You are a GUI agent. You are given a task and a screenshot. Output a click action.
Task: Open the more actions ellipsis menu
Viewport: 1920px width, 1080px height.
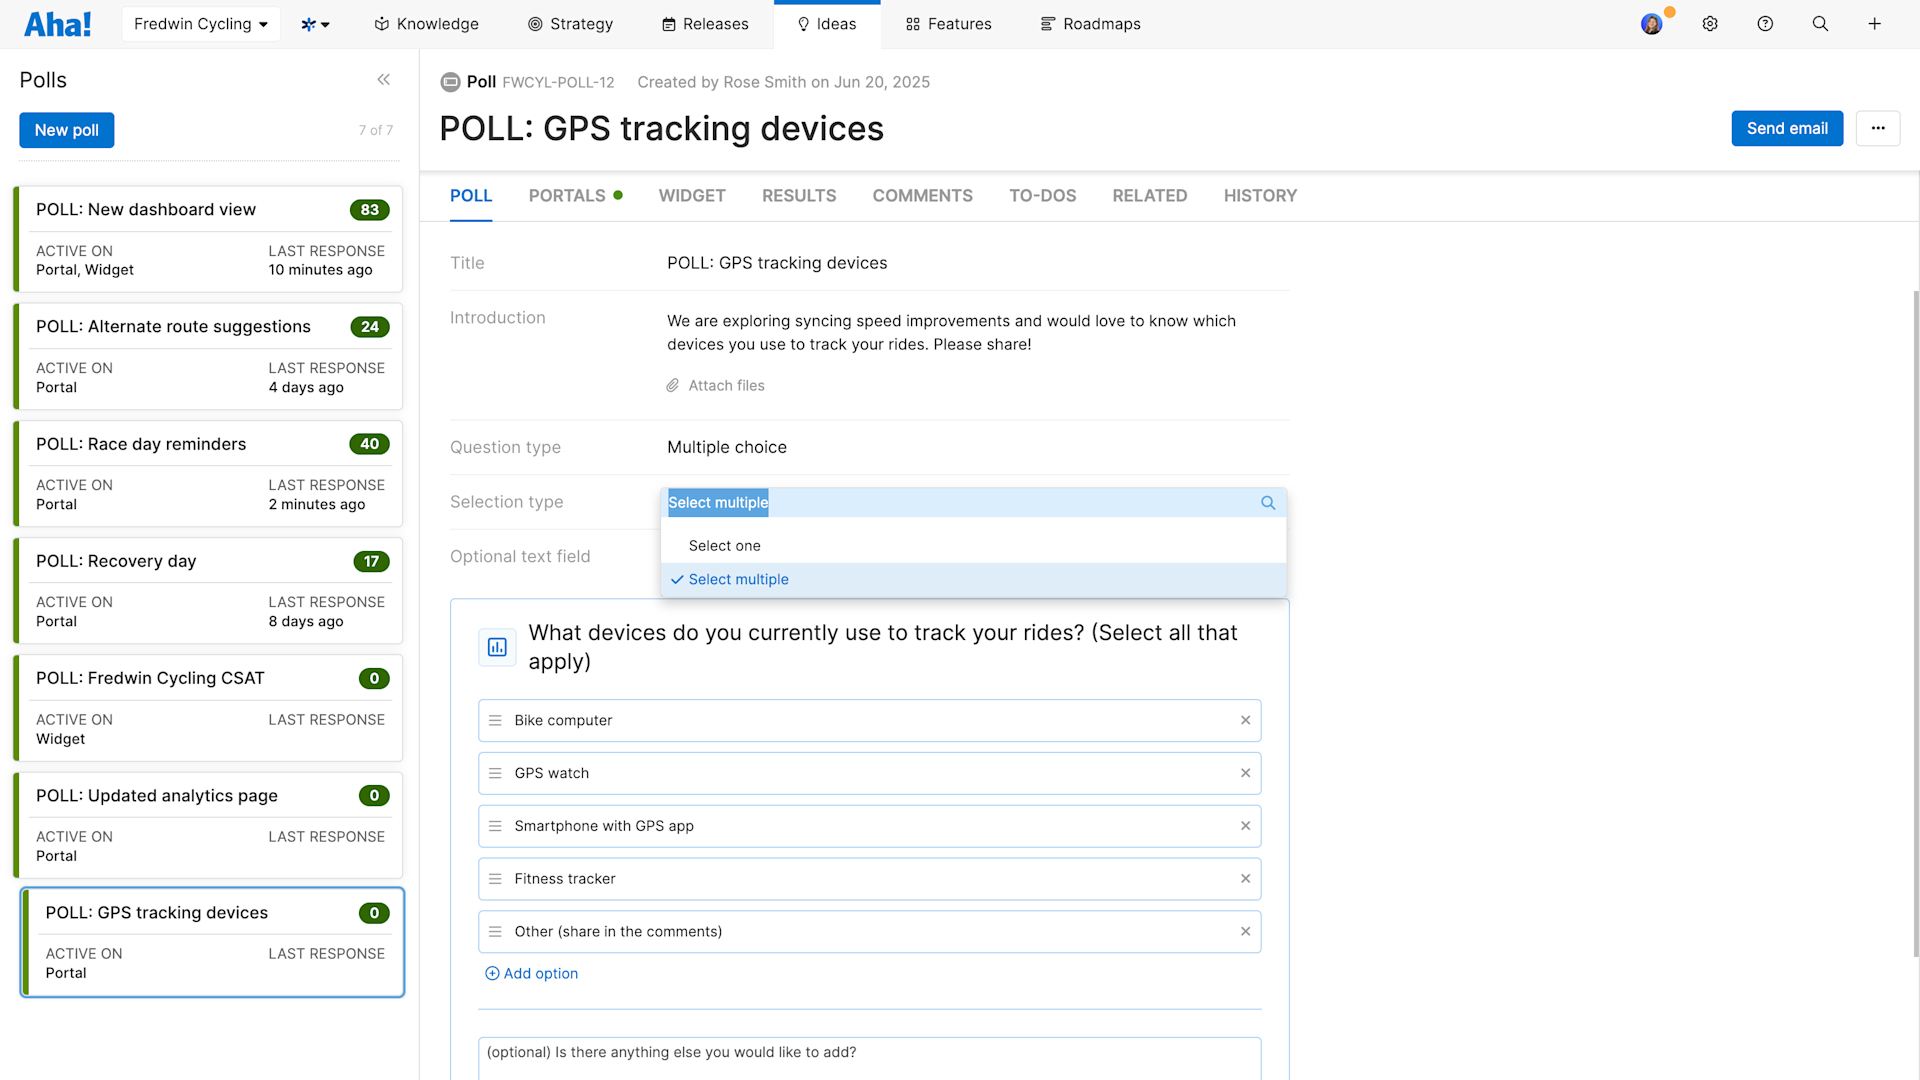[1878, 128]
